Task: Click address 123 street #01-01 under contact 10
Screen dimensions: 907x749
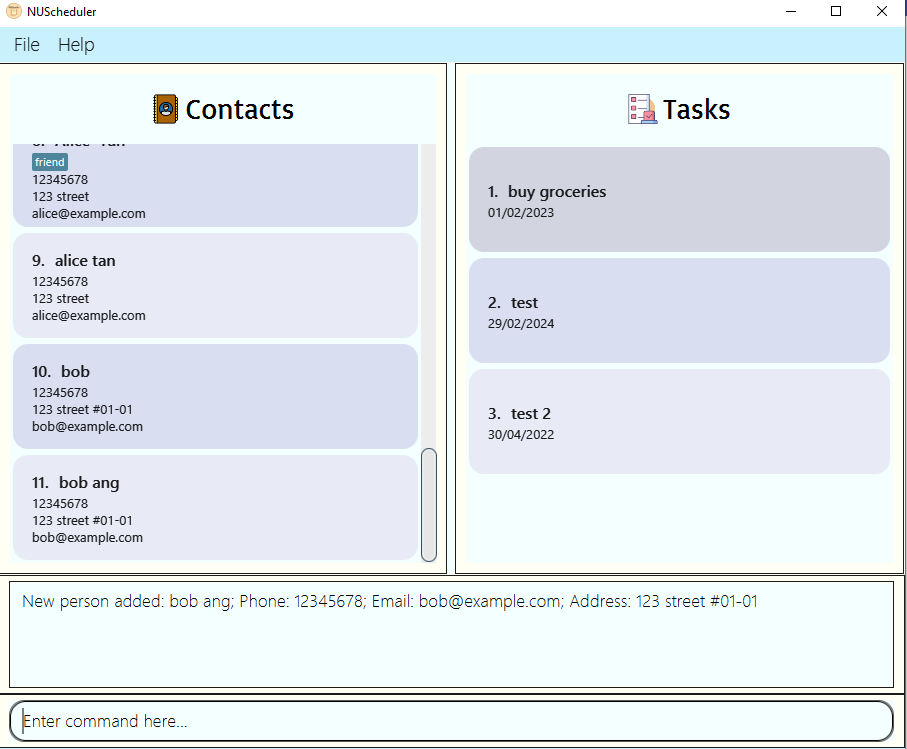Action: pos(82,409)
